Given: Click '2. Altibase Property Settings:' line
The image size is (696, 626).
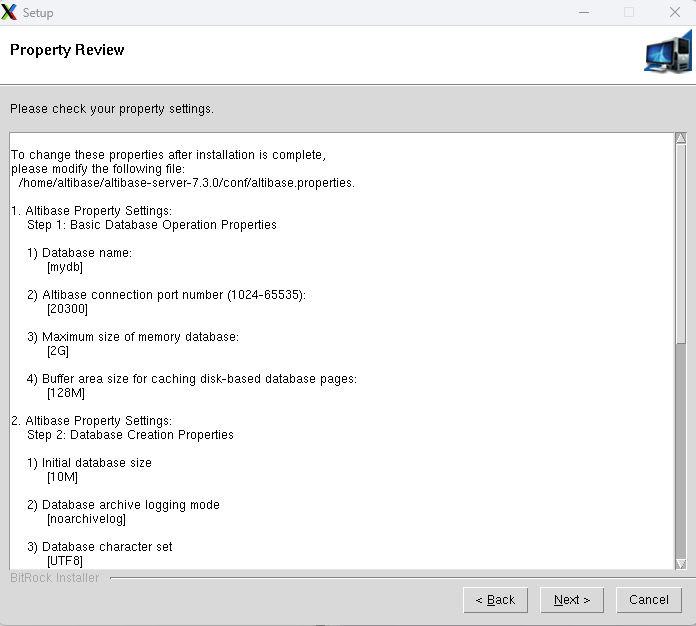Looking at the screenshot, I should coord(91,420).
